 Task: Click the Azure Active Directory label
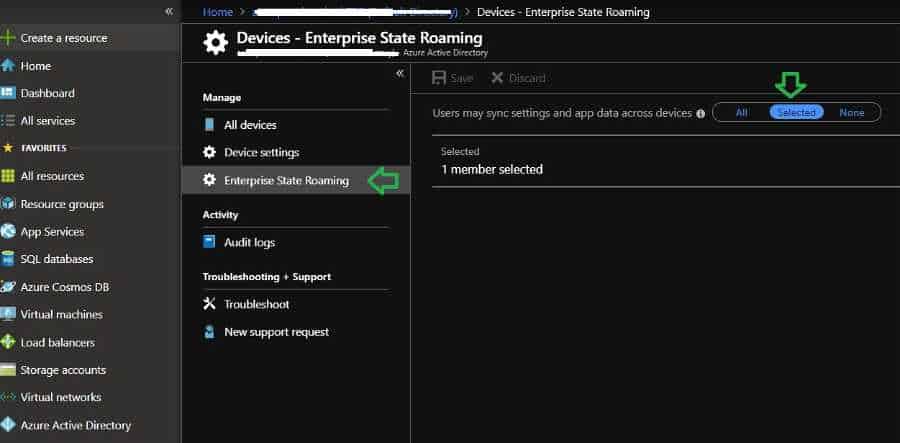(x=76, y=425)
